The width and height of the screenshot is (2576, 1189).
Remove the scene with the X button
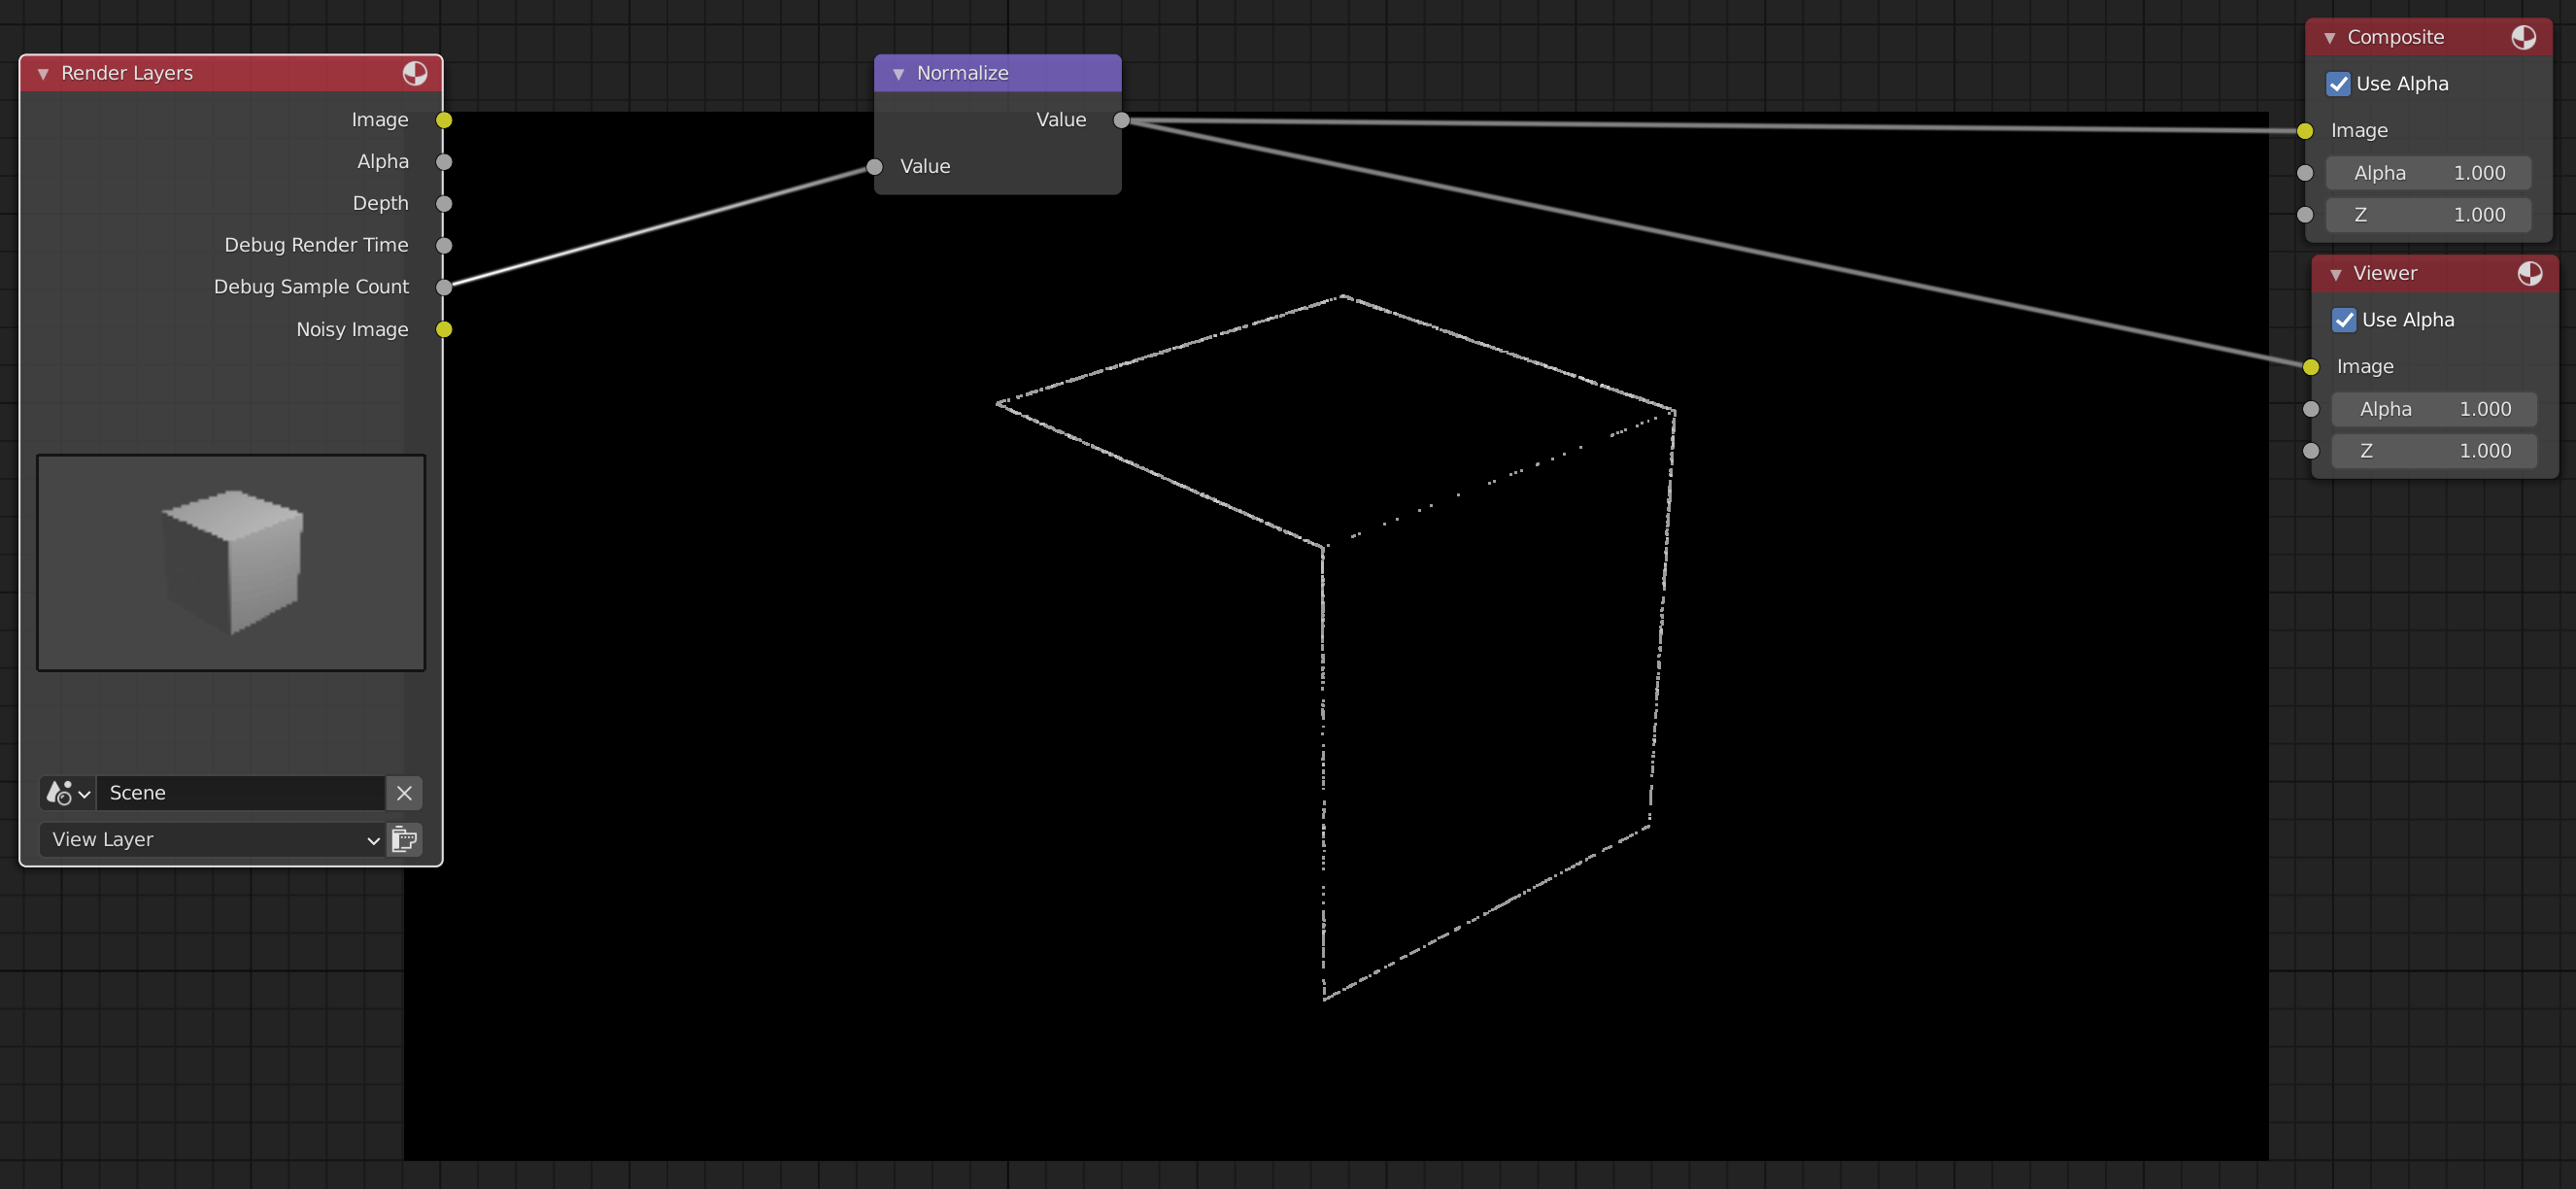pos(404,792)
